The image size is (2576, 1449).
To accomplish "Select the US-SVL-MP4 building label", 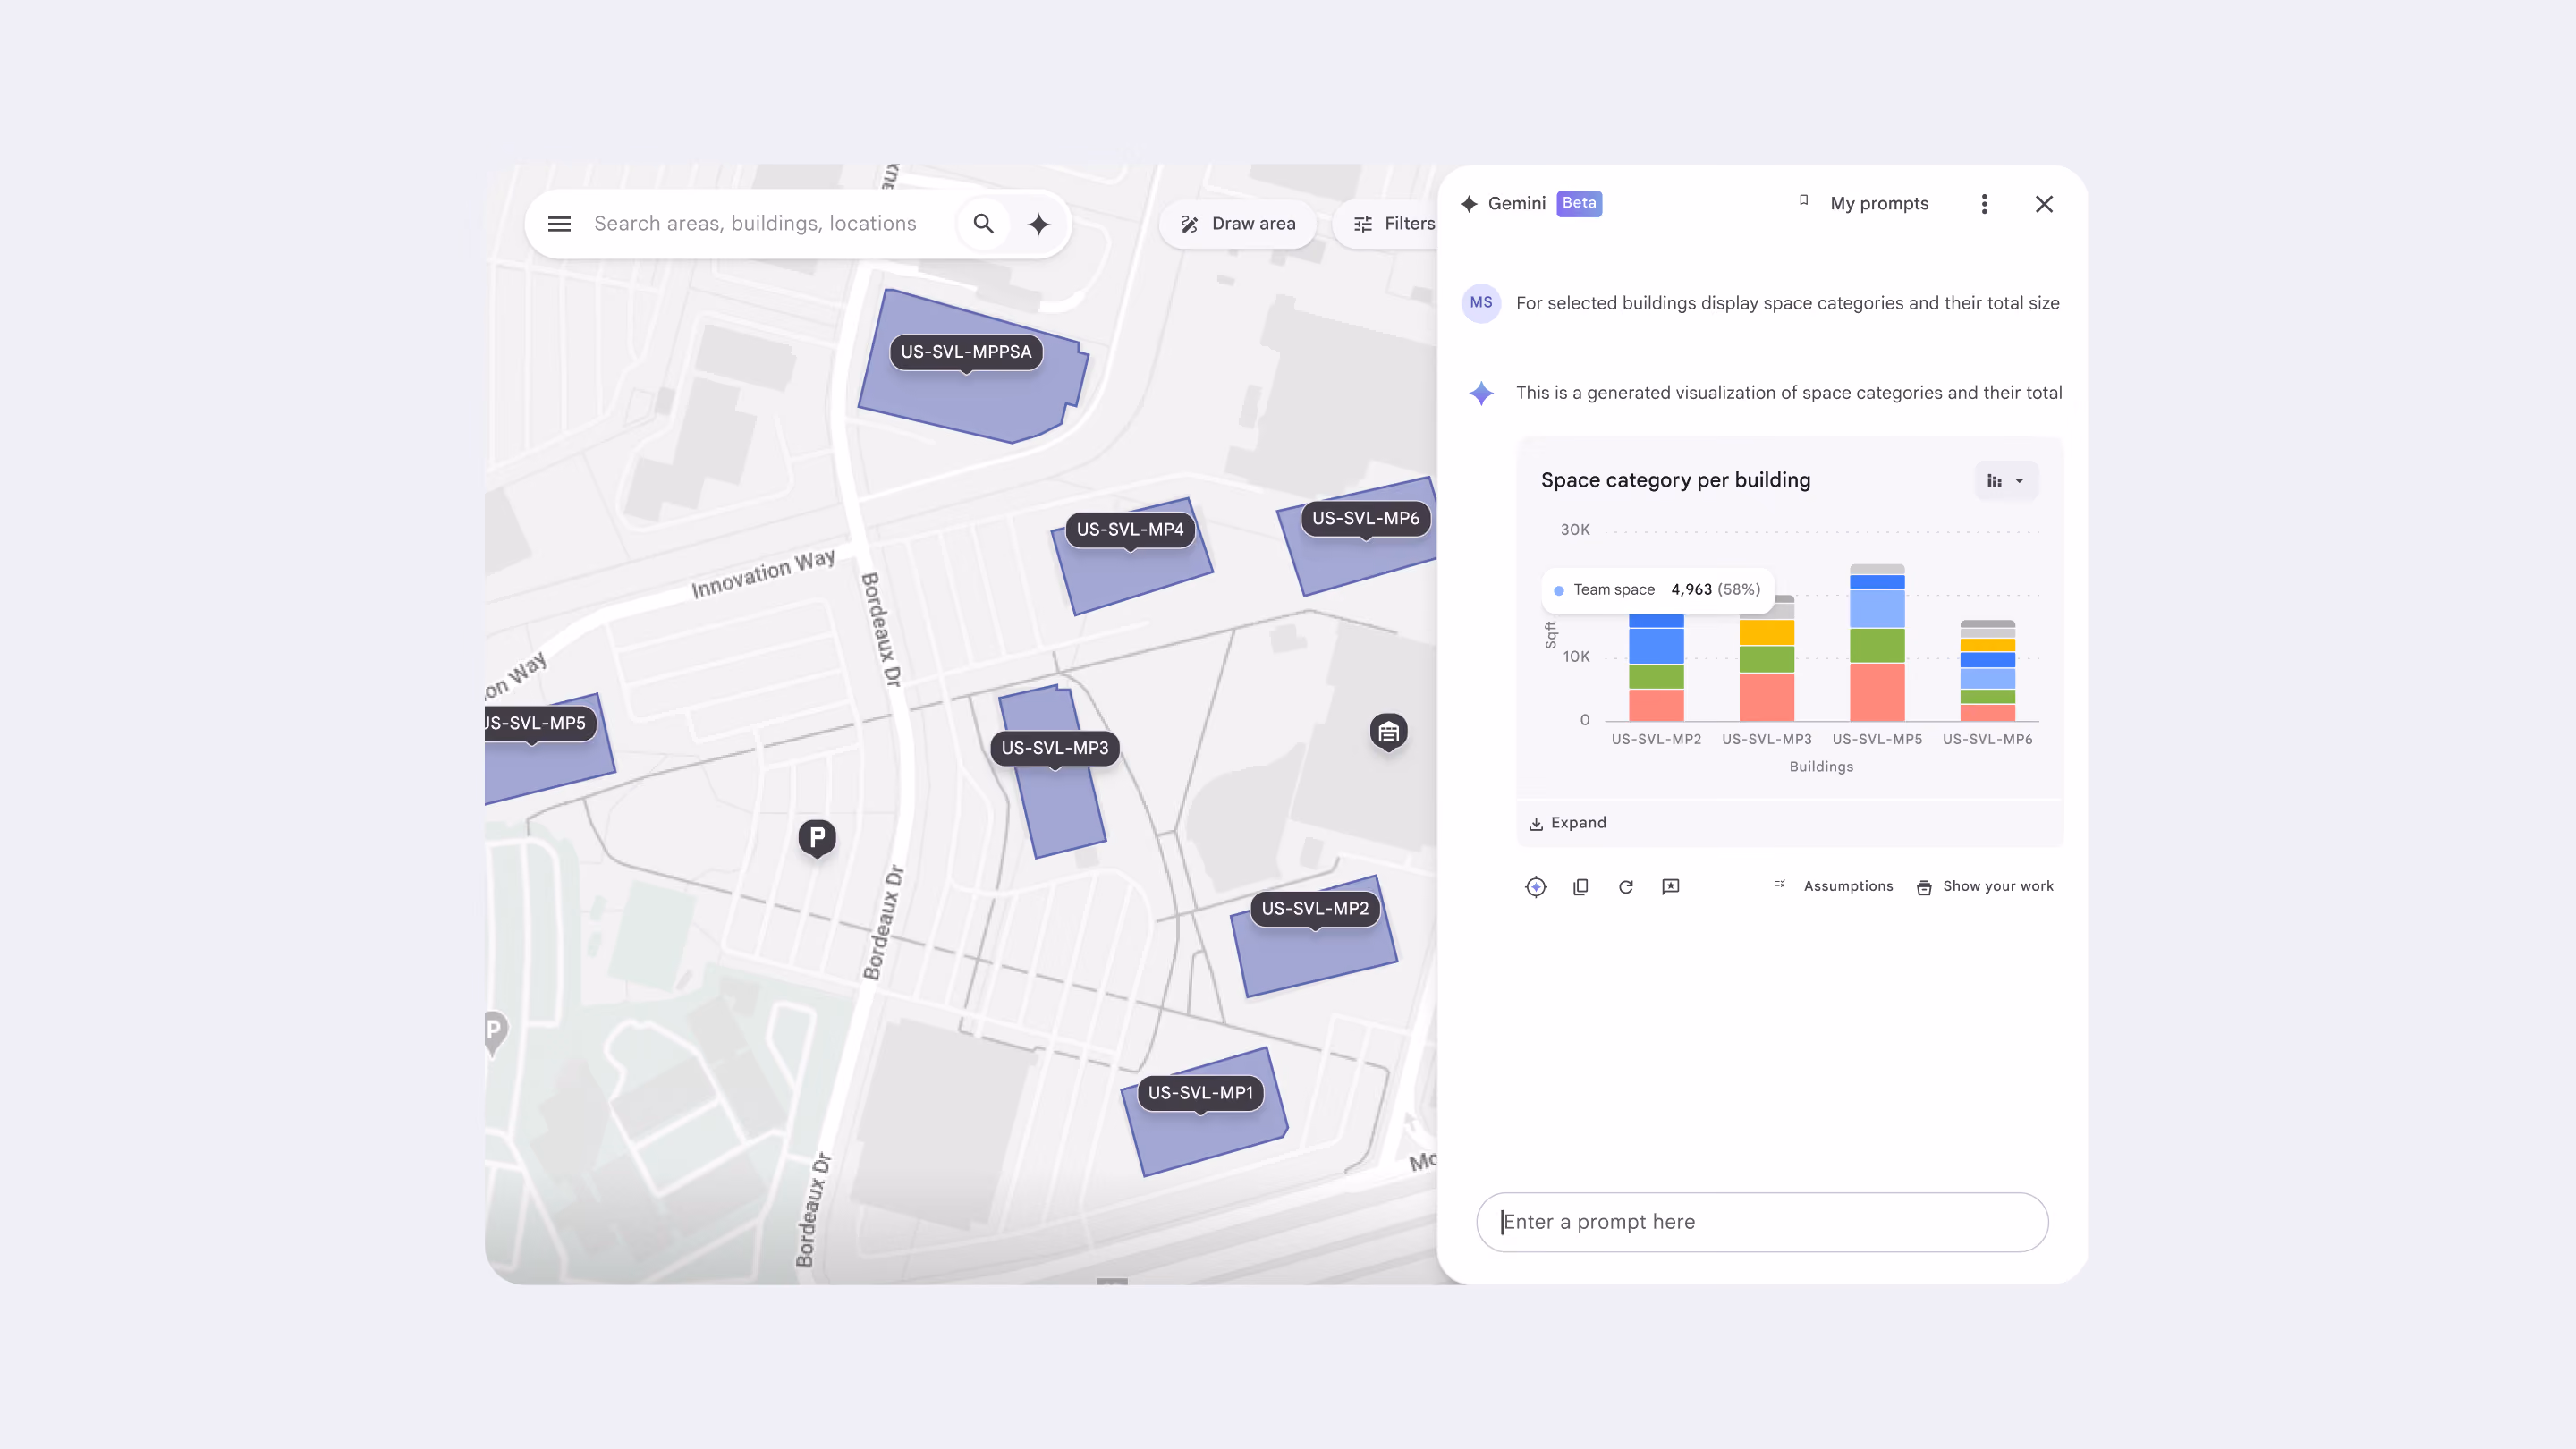I will point(1130,530).
